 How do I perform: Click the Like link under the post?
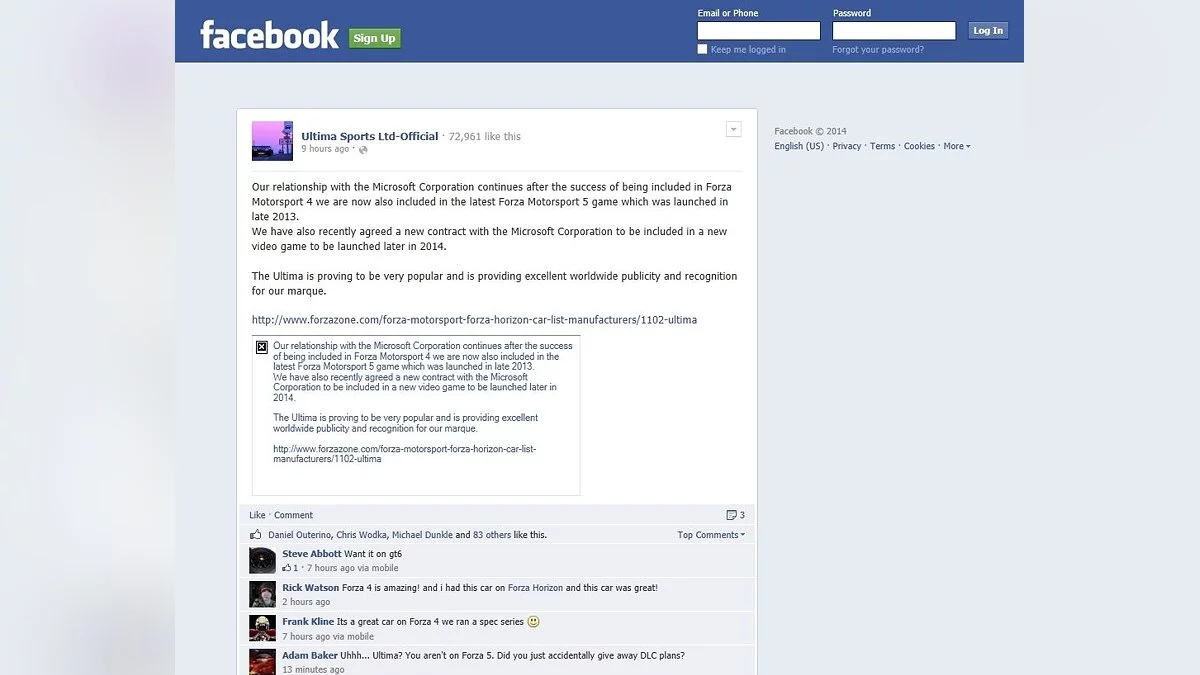pyautogui.click(x=257, y=515)
